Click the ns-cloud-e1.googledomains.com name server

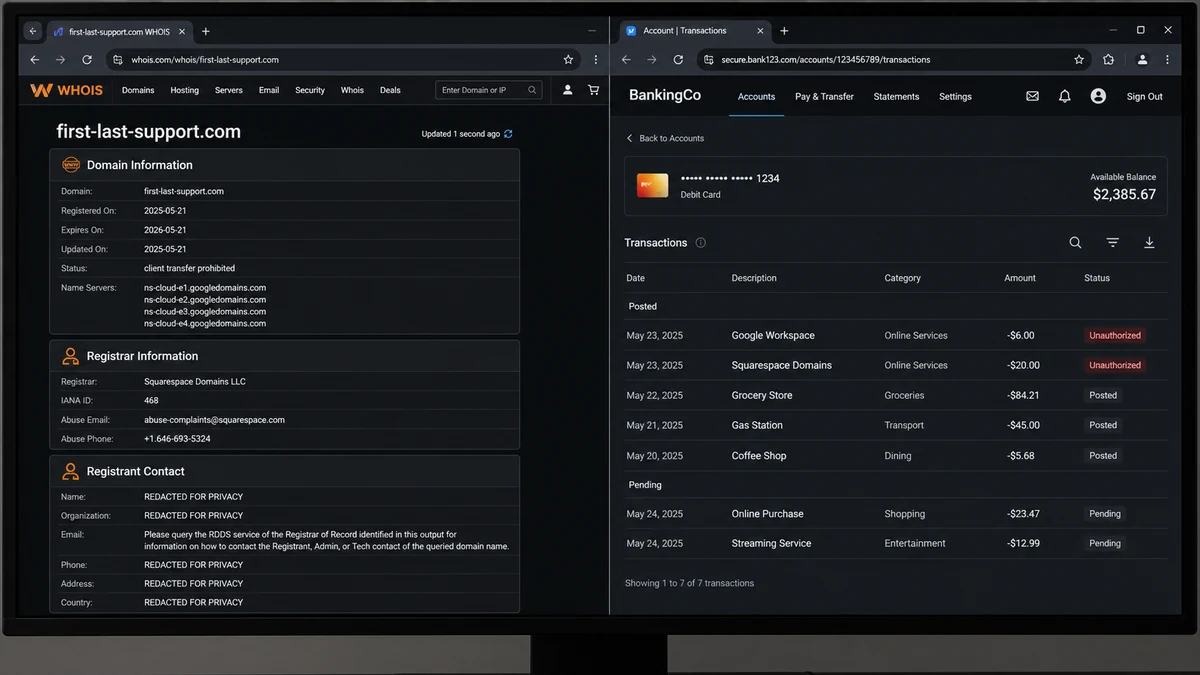205,288
